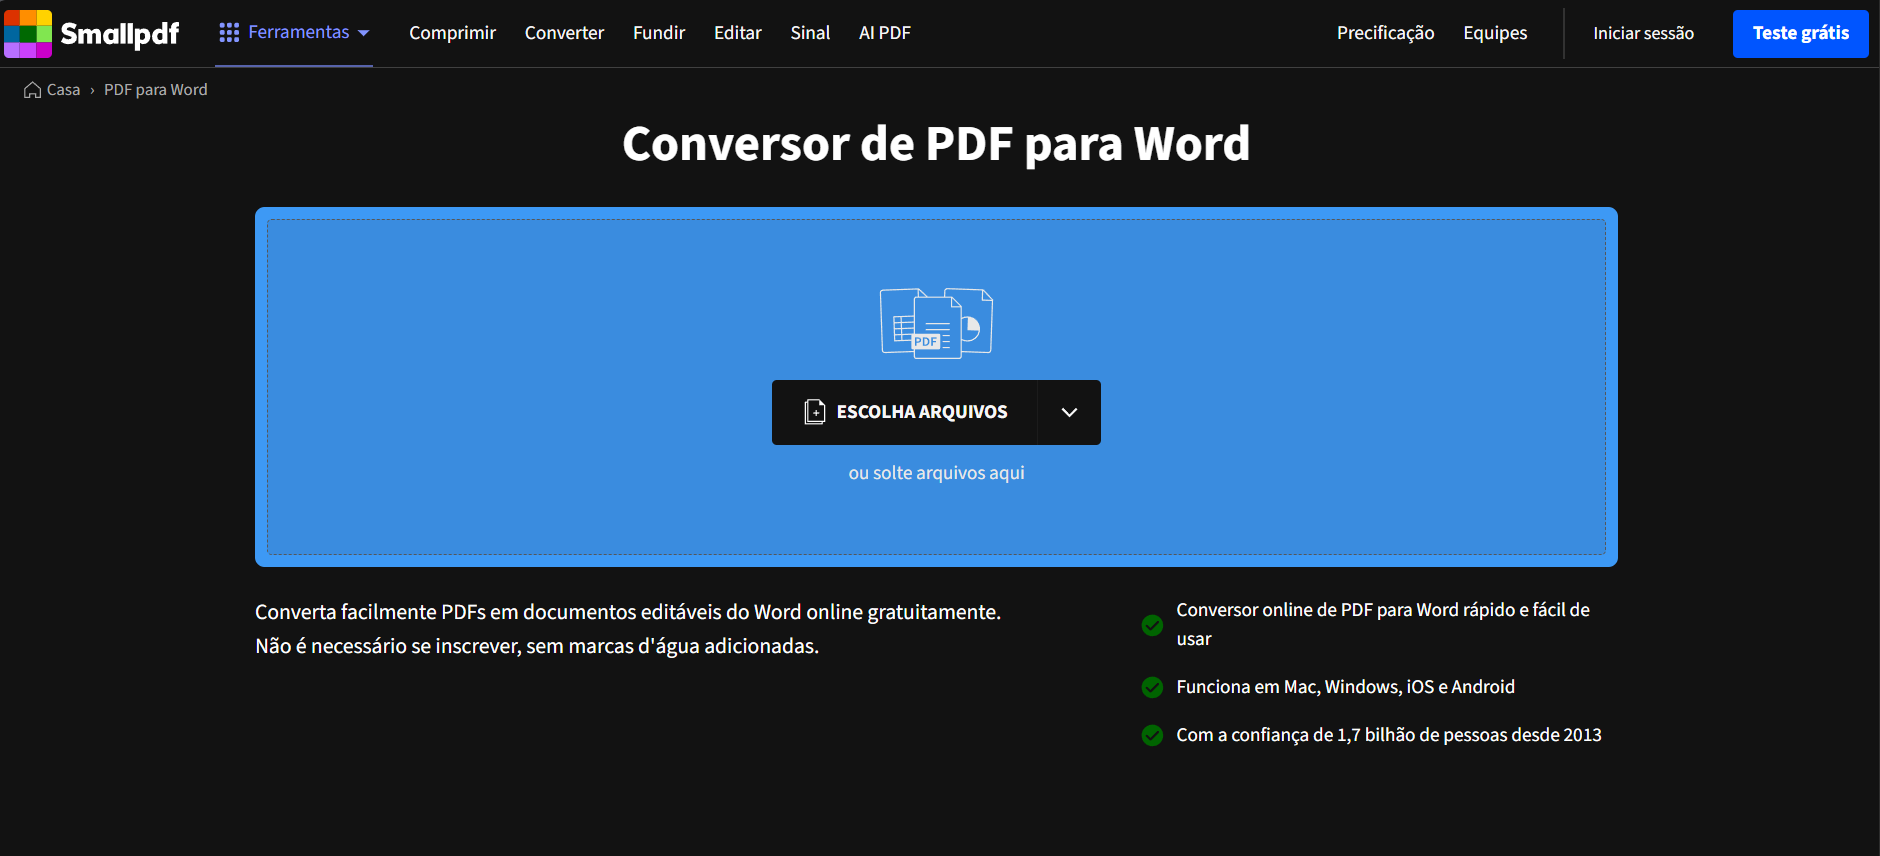1880x856 pixels.
Task: Click the ESCOLHA ARQUIVOS button
Action: (904, 412)
